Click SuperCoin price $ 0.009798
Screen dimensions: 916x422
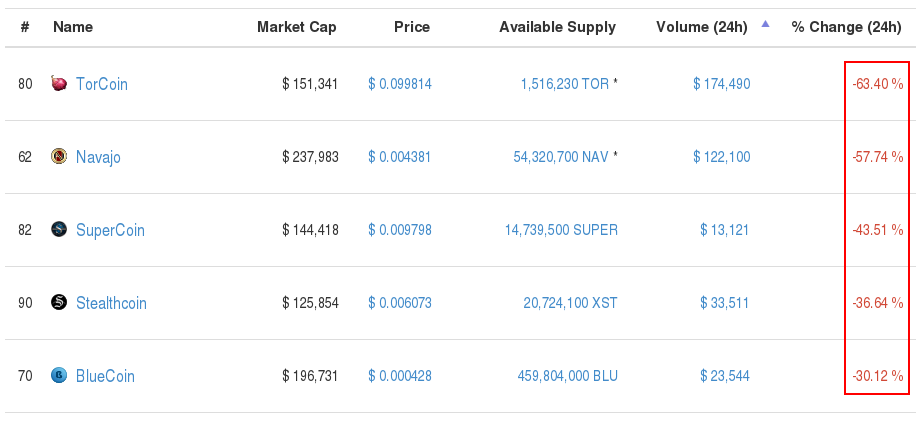click(x=400, y=230)
